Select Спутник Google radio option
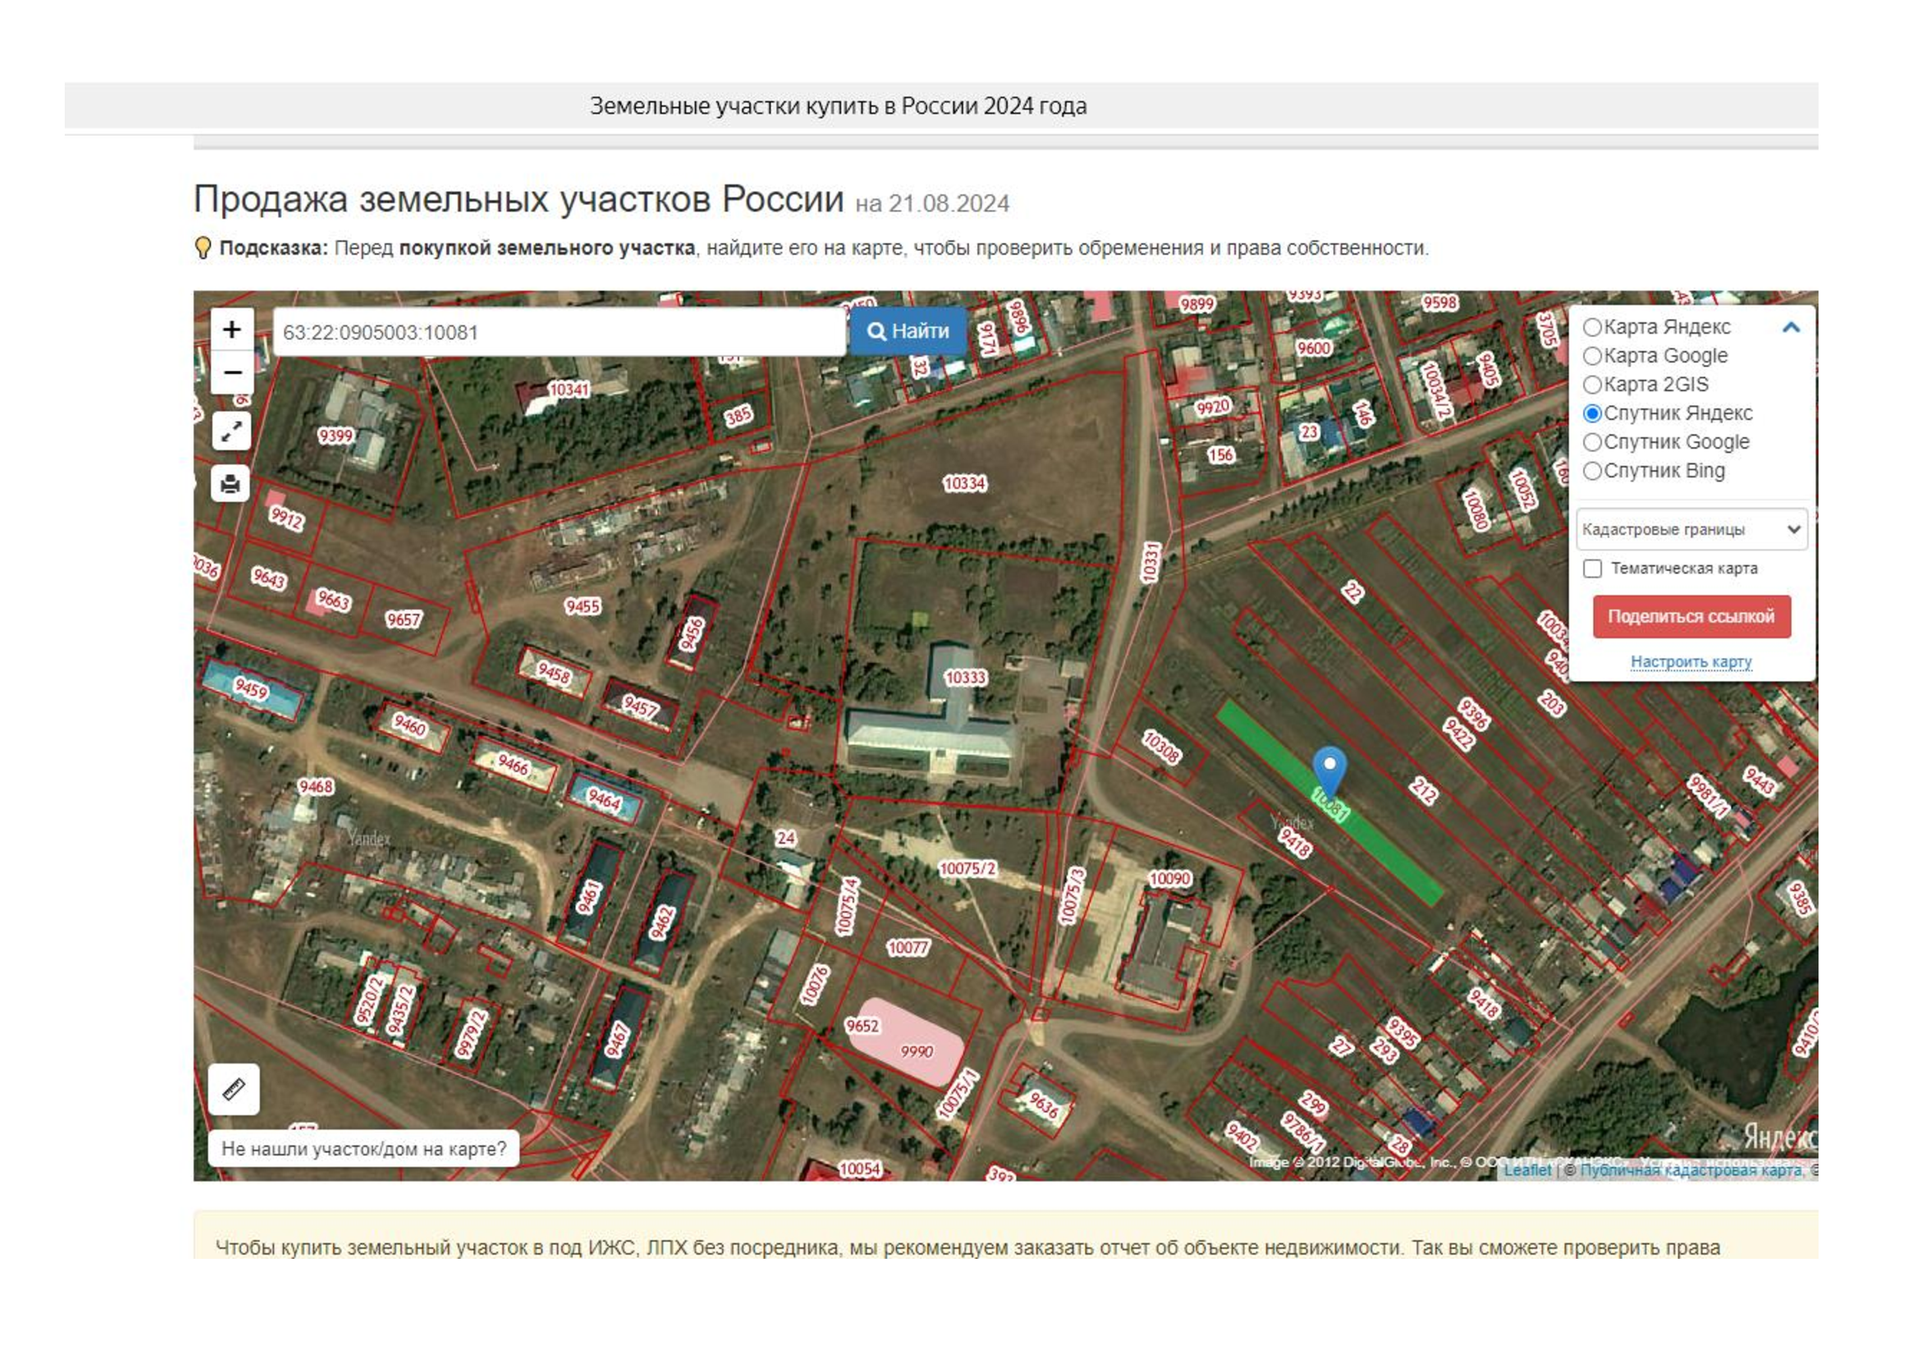 [1593, 442]
